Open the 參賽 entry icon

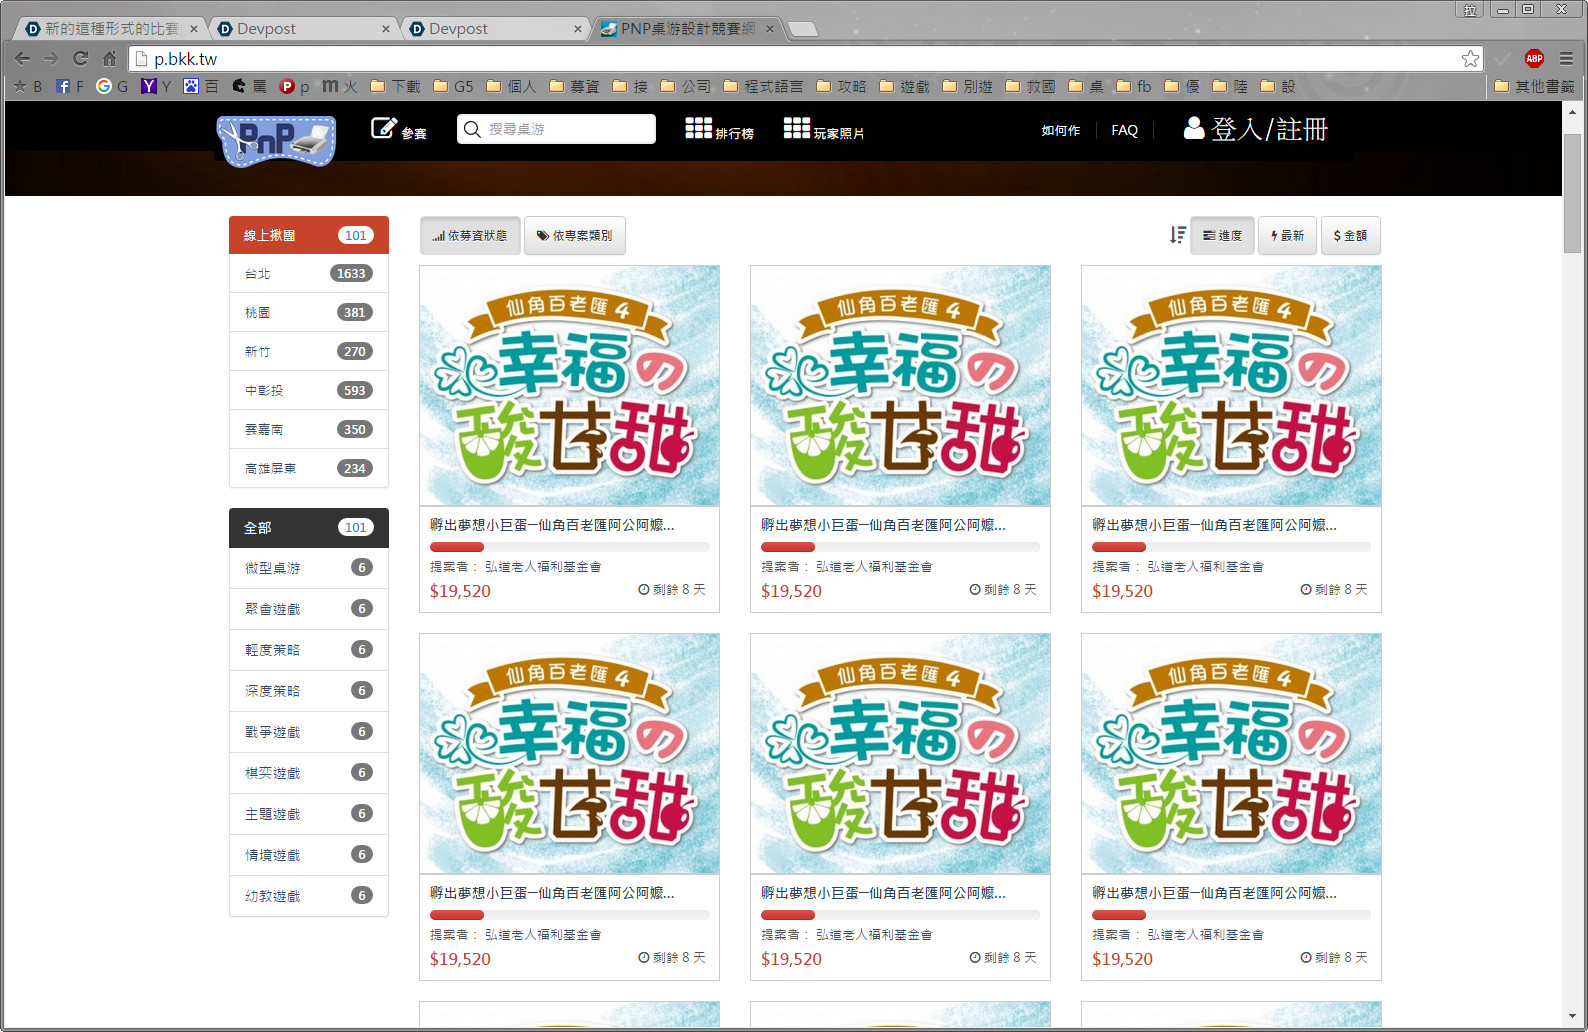click(x=383, y=128)
